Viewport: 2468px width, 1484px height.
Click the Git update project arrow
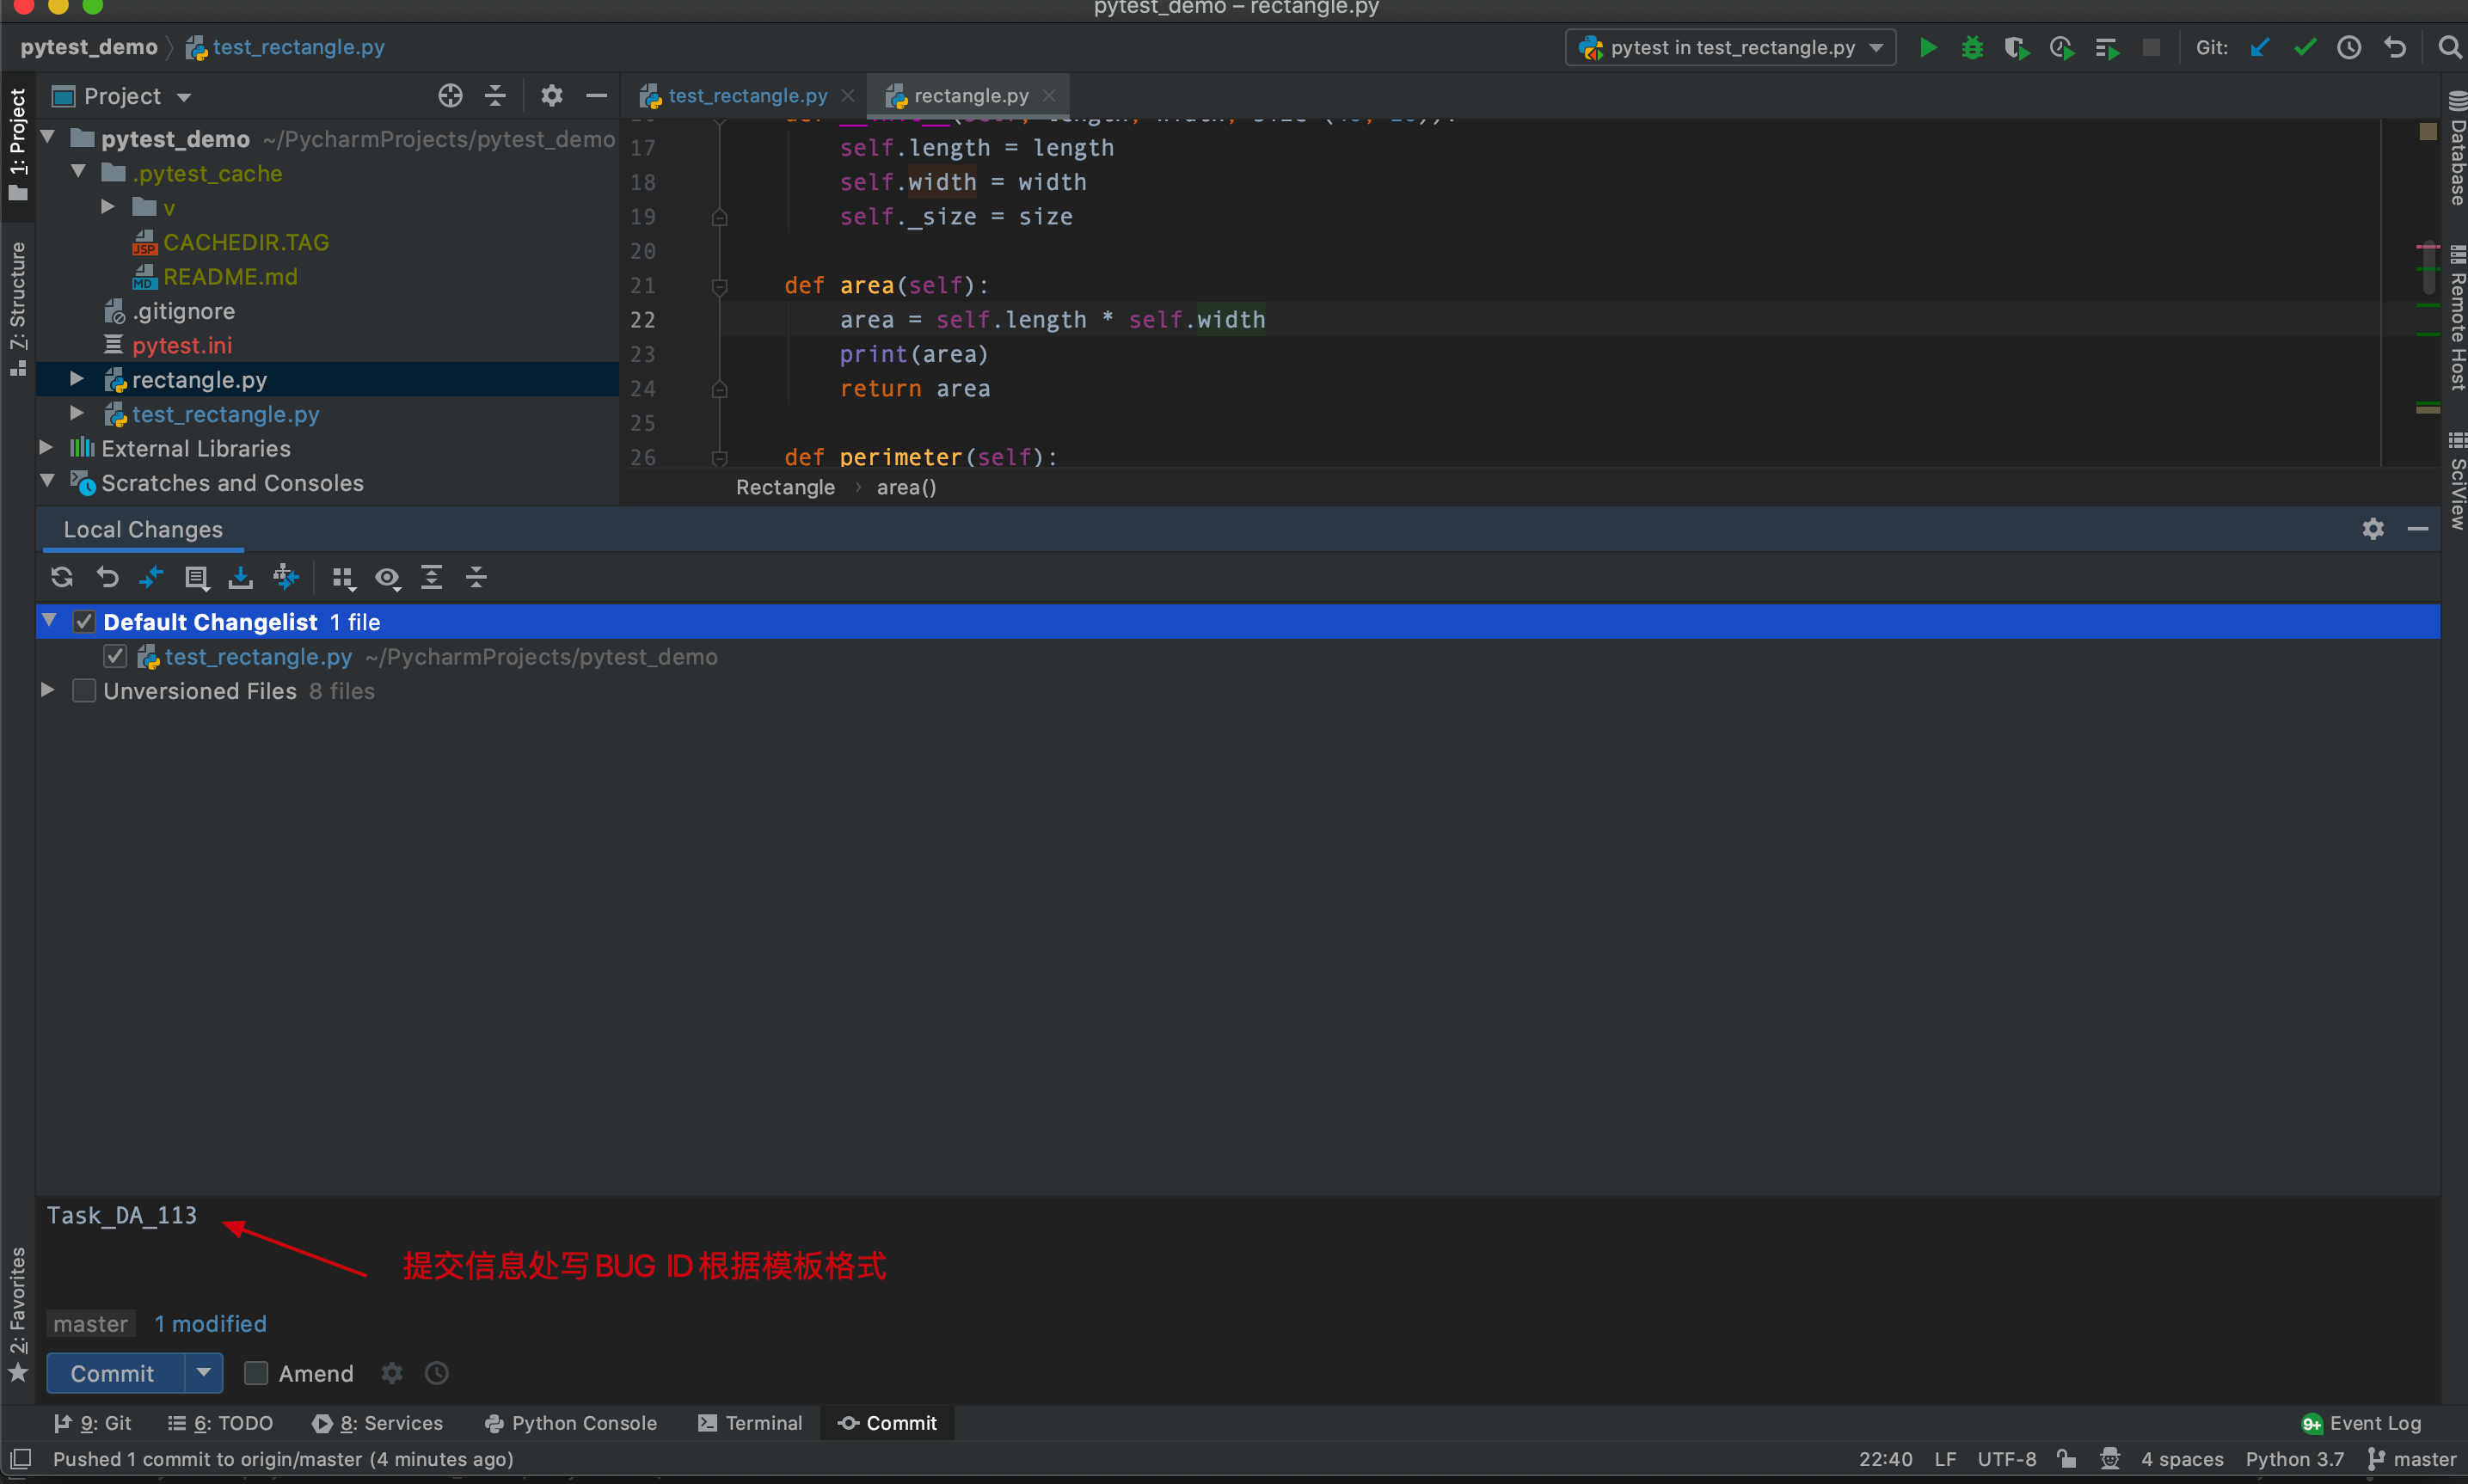coord(2259,47)
